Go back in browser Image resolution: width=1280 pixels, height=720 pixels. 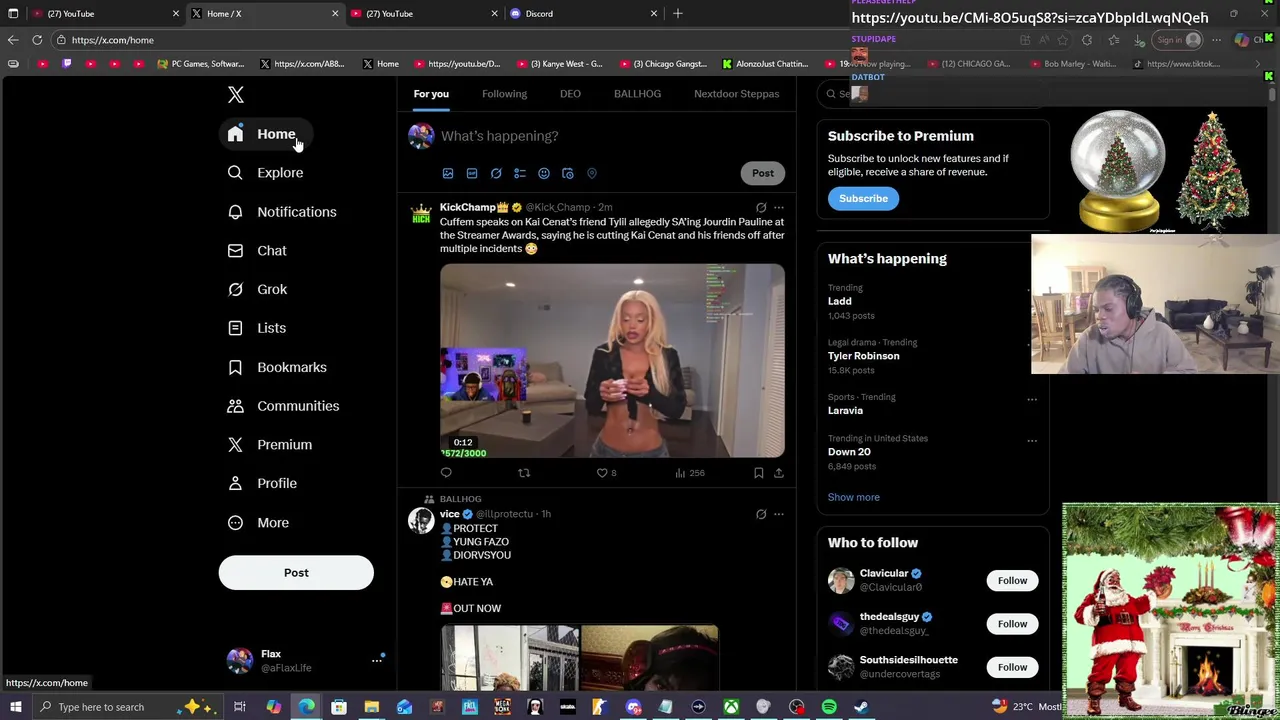(13, 40)
